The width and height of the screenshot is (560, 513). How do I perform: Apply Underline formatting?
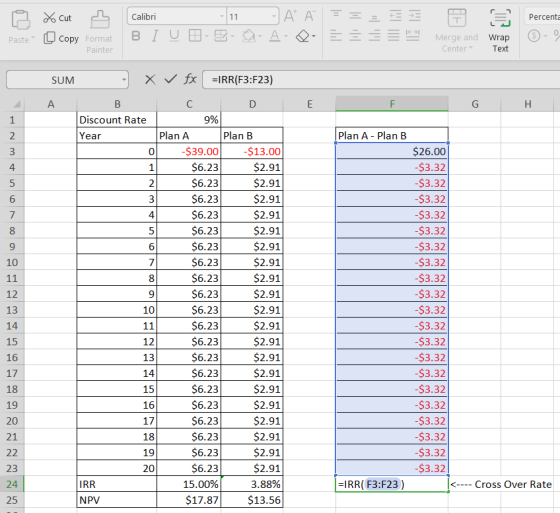(174, 36)
